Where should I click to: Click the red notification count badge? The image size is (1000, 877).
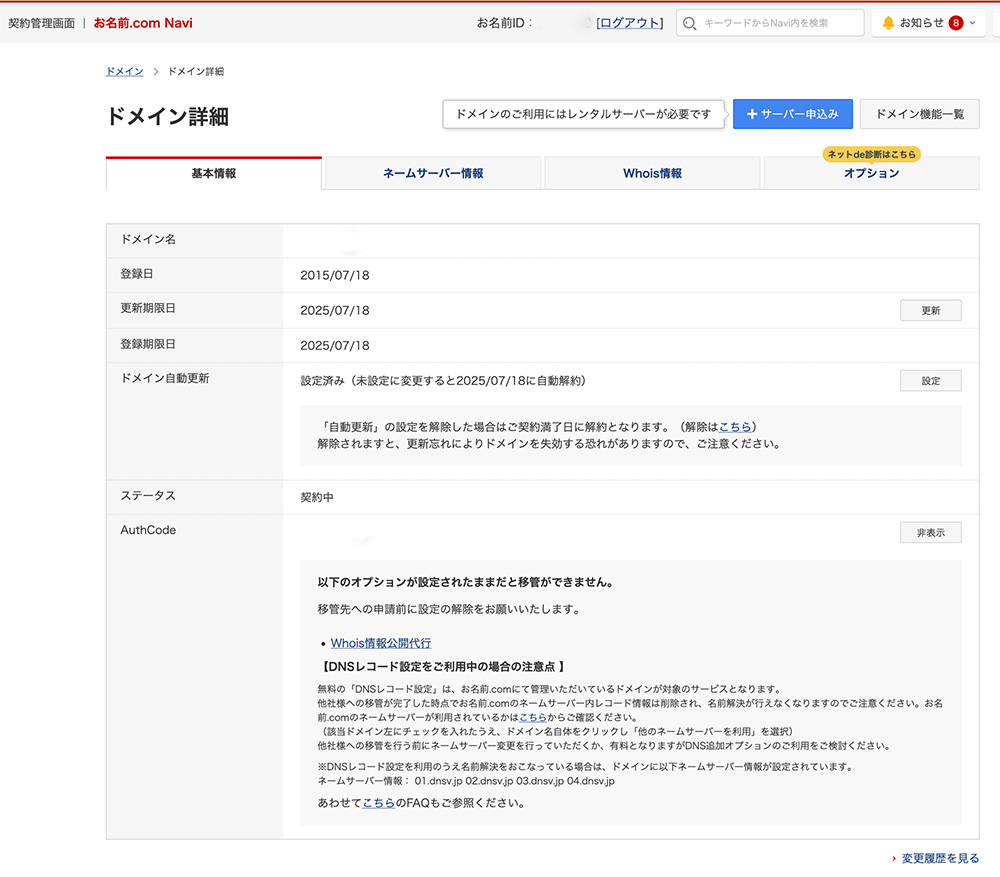click(955, 23)
